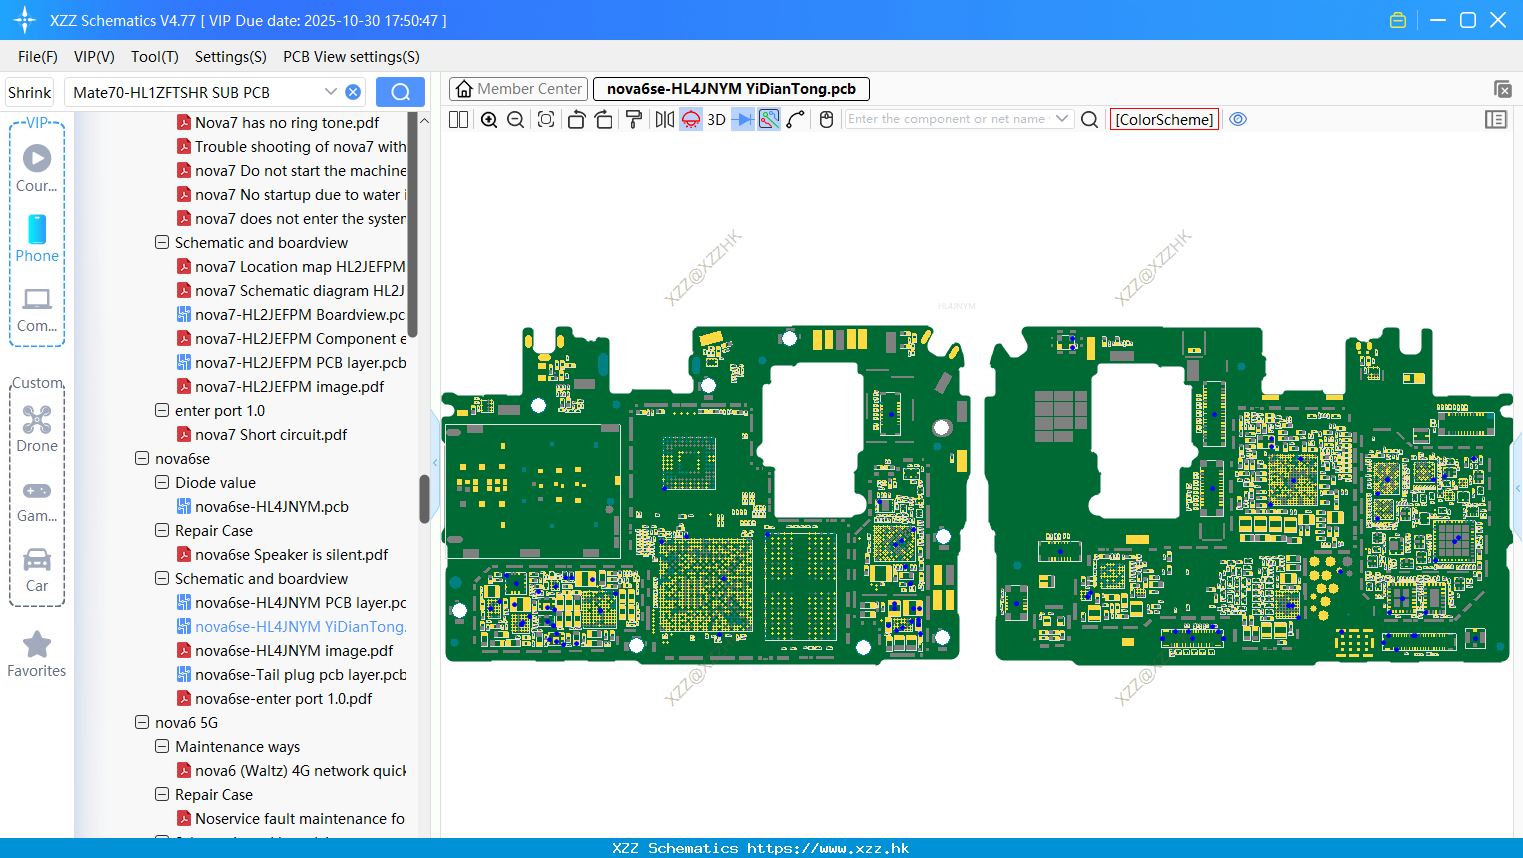Mirror the PCB board view
The width and height of the screenshot is (1523, 858).
pyautogui.click(x=665, y=119)
